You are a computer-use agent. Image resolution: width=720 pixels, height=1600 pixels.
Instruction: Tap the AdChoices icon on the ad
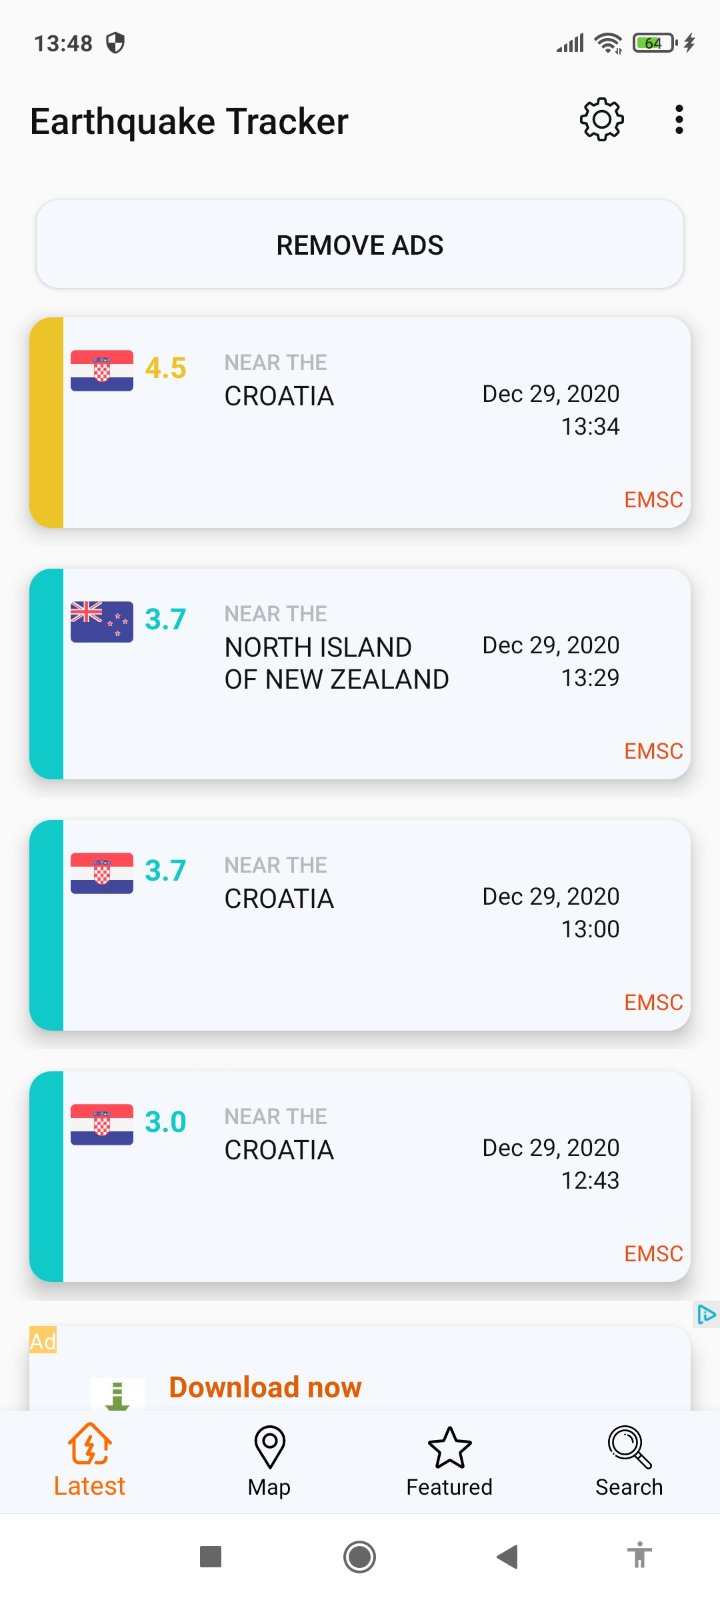[x=706, y=1314]
